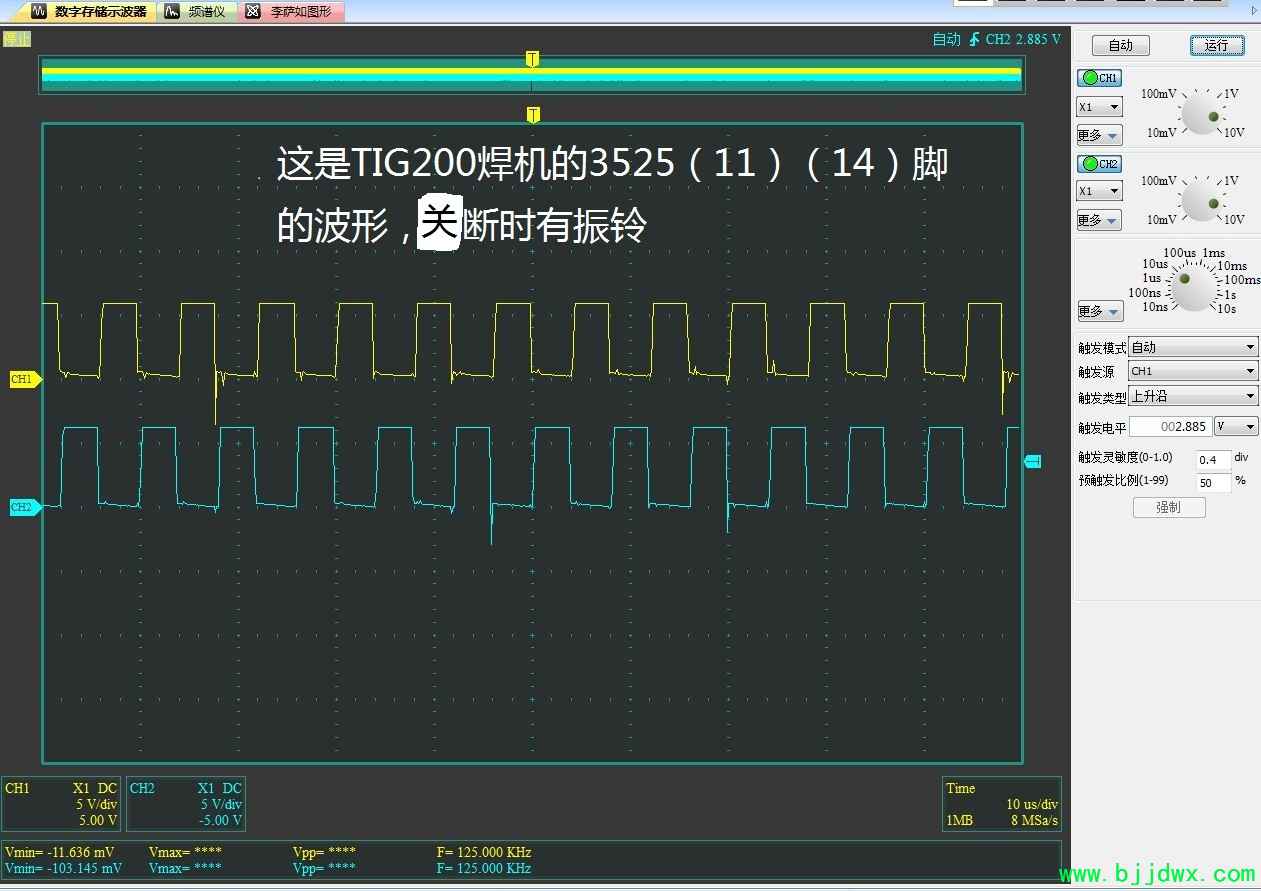1261x891 pixels.
Task: Expand the CH2 更多 options menu
Action: 1099,220
